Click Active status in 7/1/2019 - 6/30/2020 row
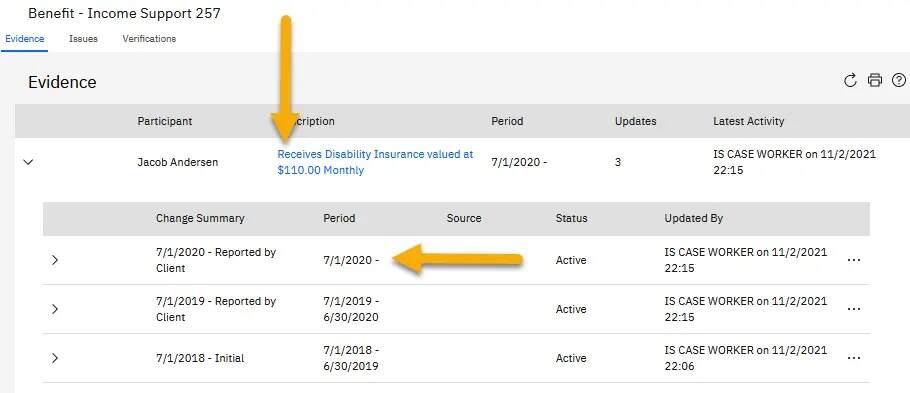910x393 pixels. pos(571,309)
